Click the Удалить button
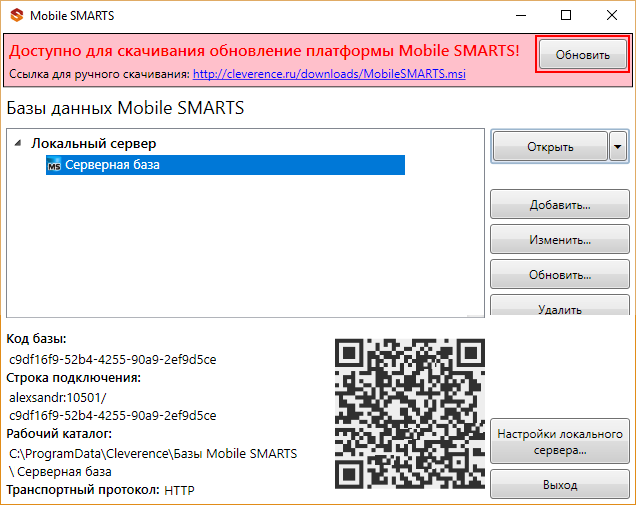 click(x=560, y=306)
